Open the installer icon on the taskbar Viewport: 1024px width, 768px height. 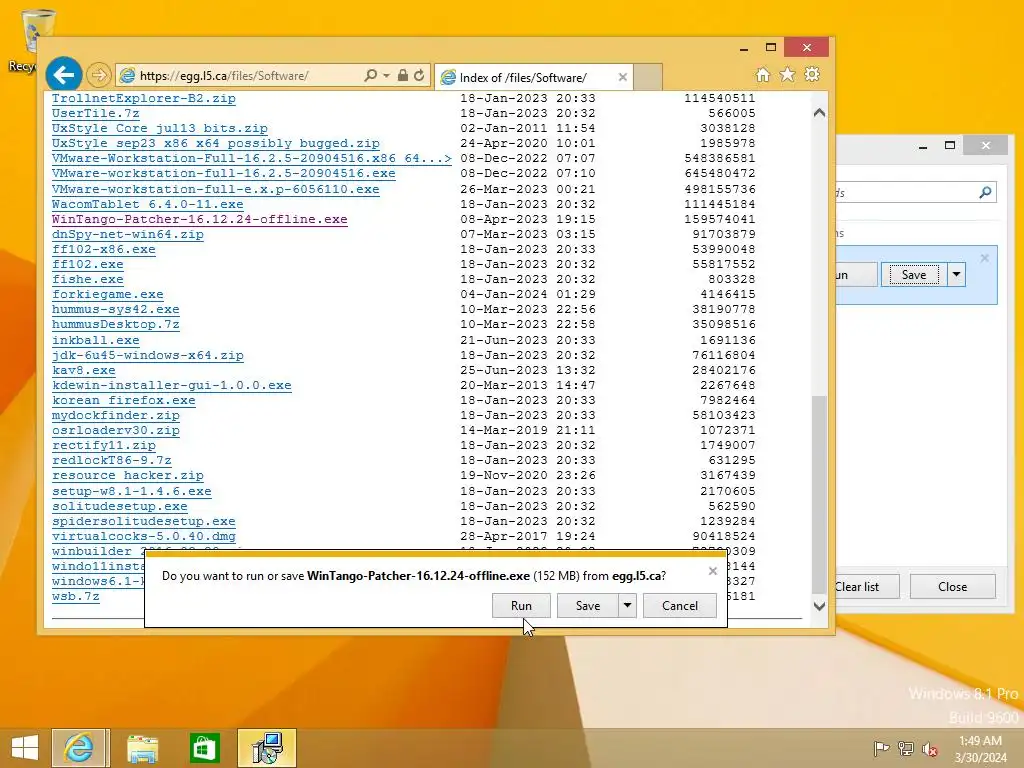[266, 748]
